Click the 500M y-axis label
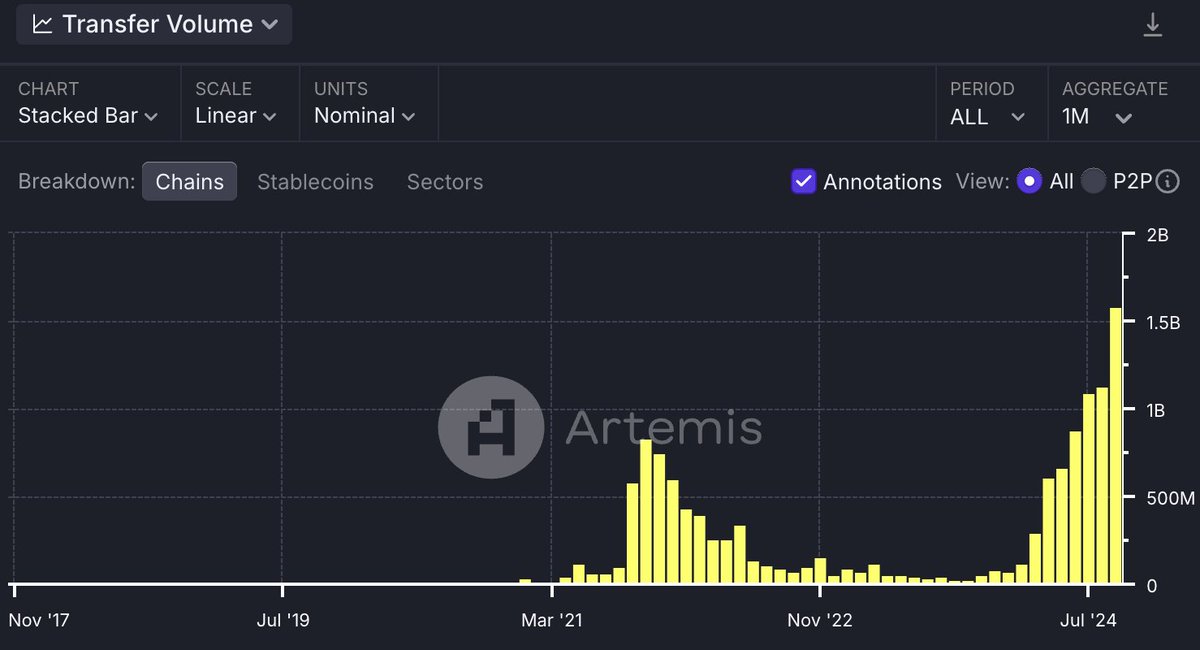The height and width of the screenshot is (650, 1200). click(1170, 498)
